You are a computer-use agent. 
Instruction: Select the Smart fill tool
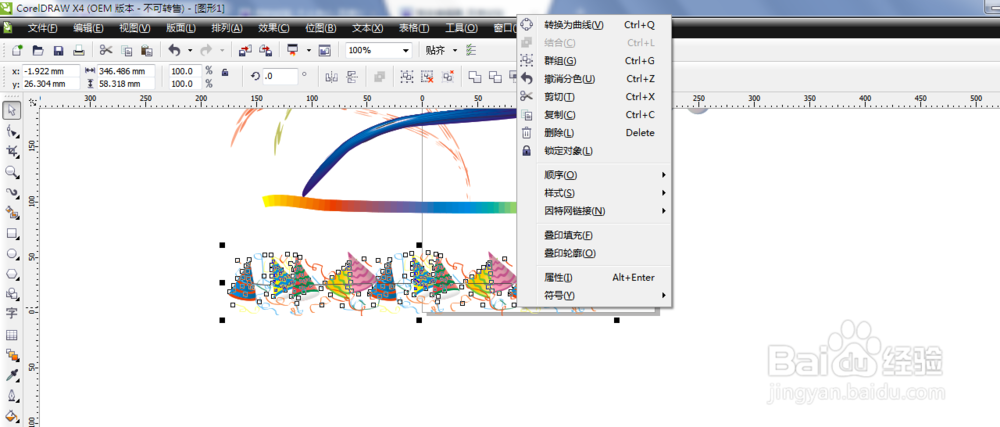point(11,213)
